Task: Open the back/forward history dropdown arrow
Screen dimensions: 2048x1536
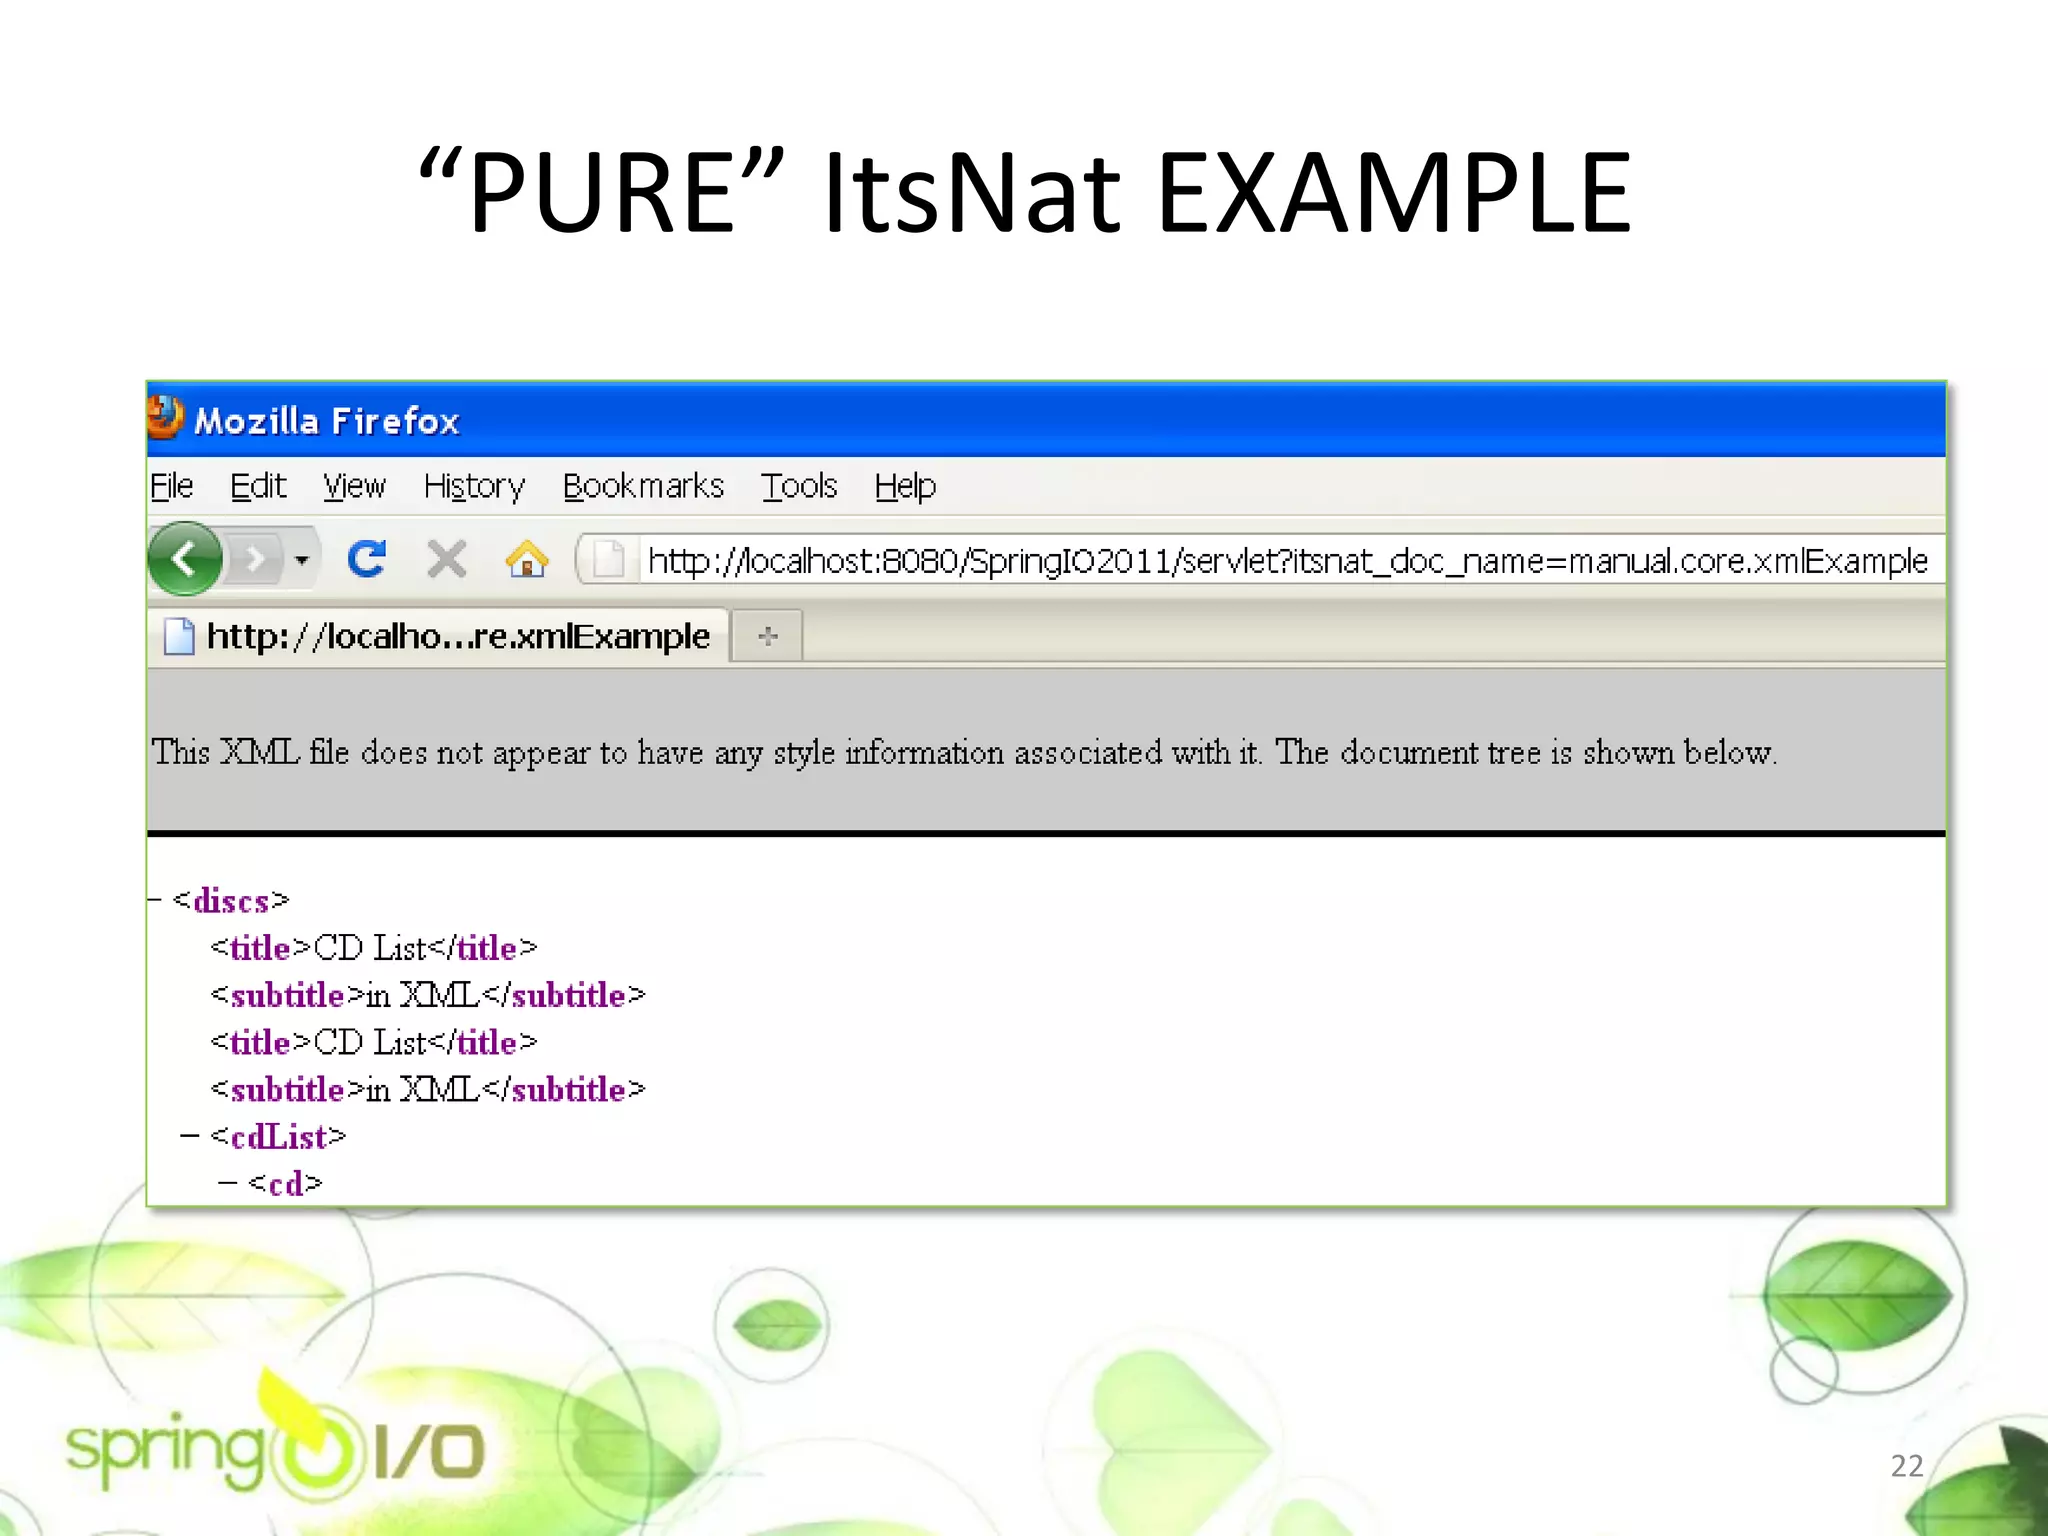Action: (302, 559)
